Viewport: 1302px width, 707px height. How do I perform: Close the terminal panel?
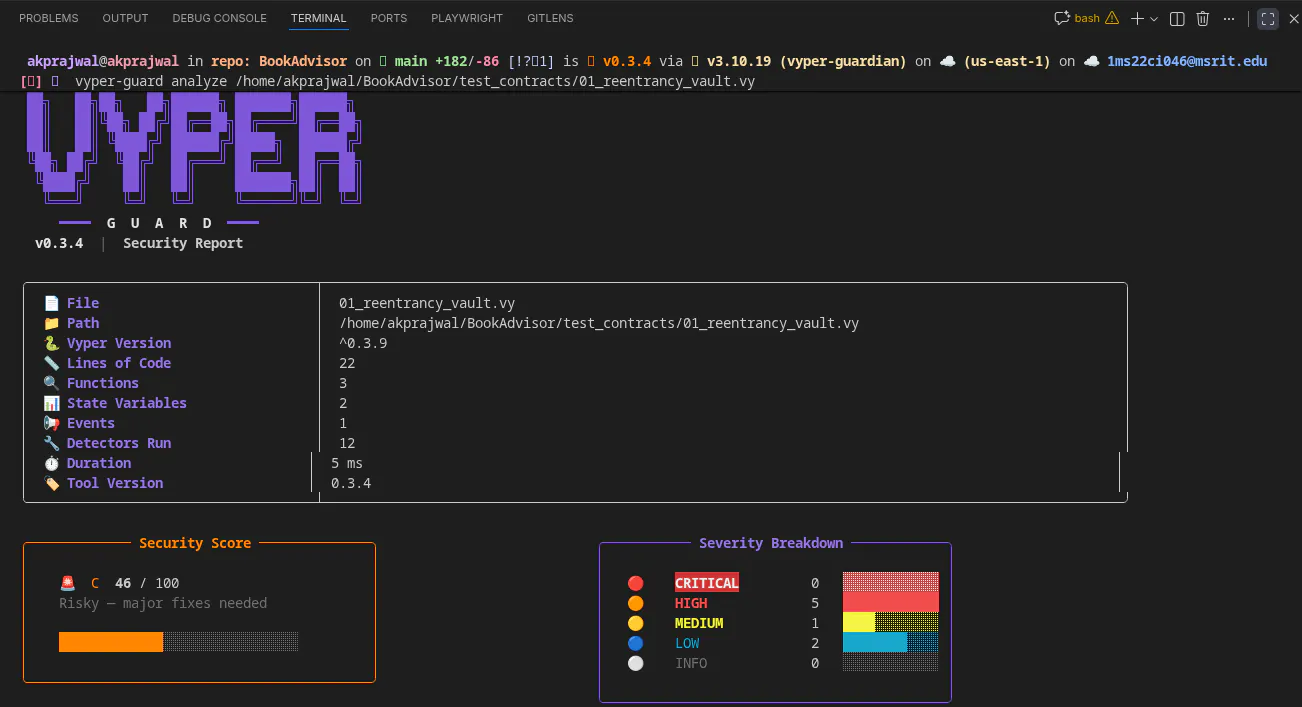click(1294, 18)
